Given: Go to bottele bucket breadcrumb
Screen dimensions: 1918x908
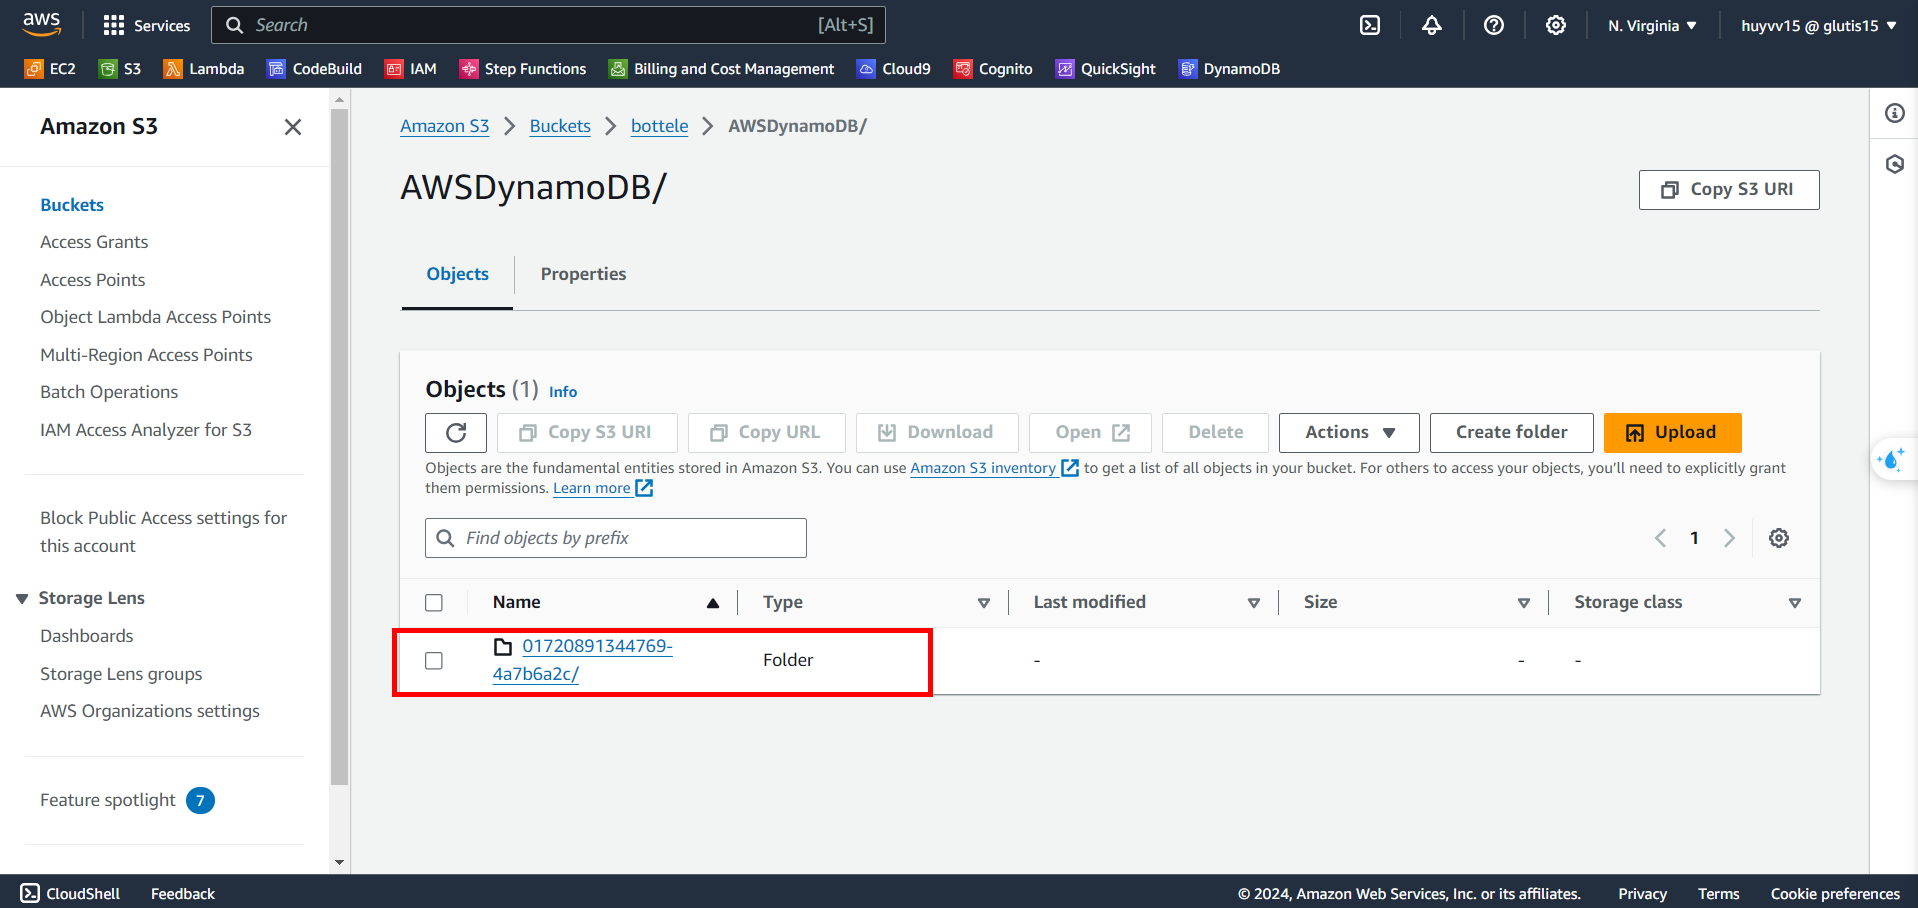Looking at the screenshot, I should [660, 126].
